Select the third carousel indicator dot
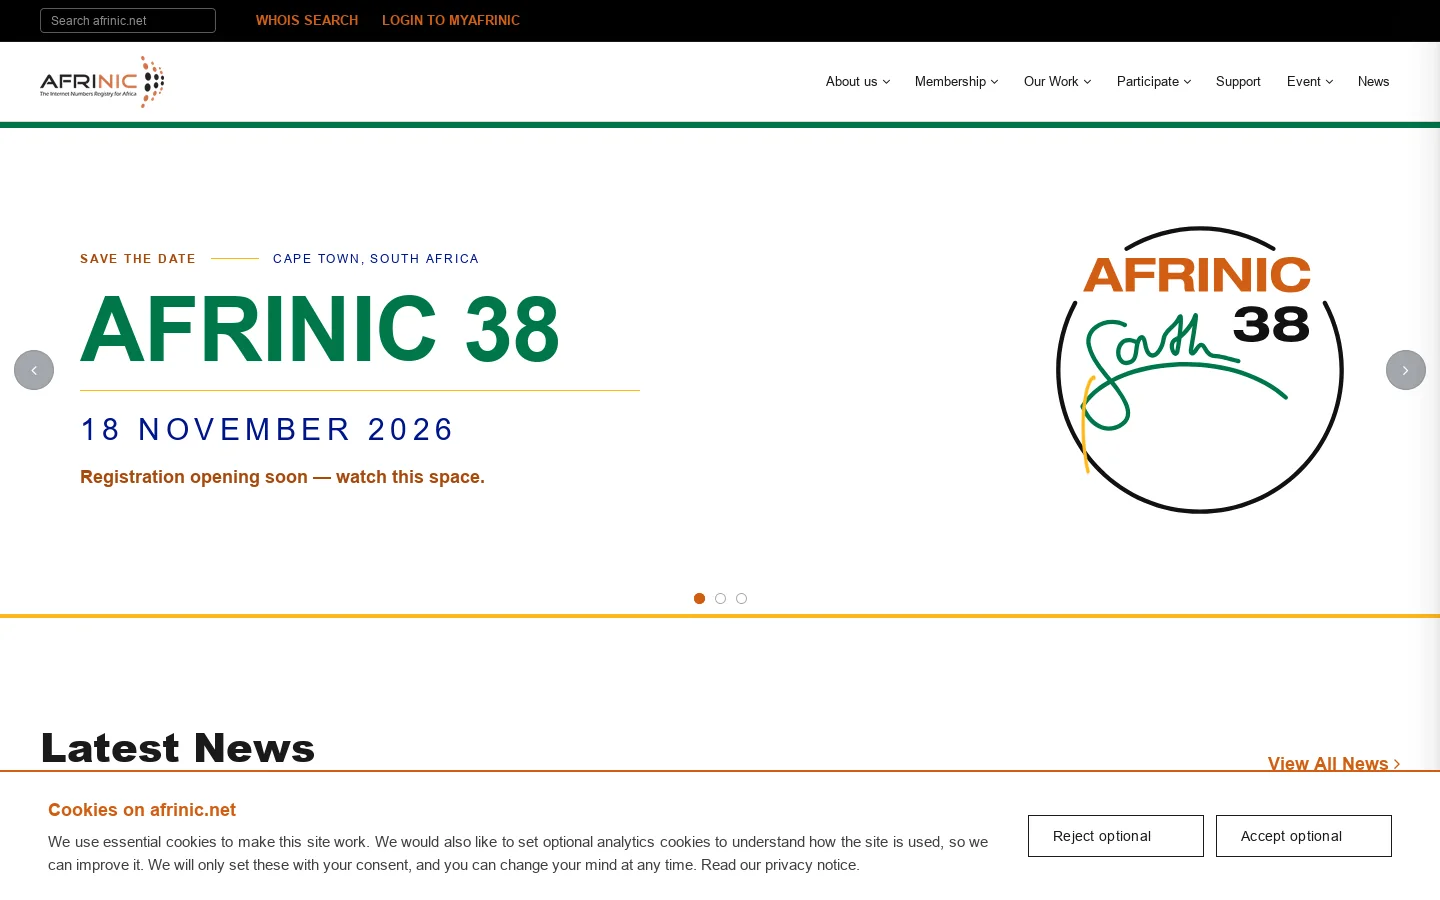The width and height of the screenshot is (1440, 900). coord(741,598)
